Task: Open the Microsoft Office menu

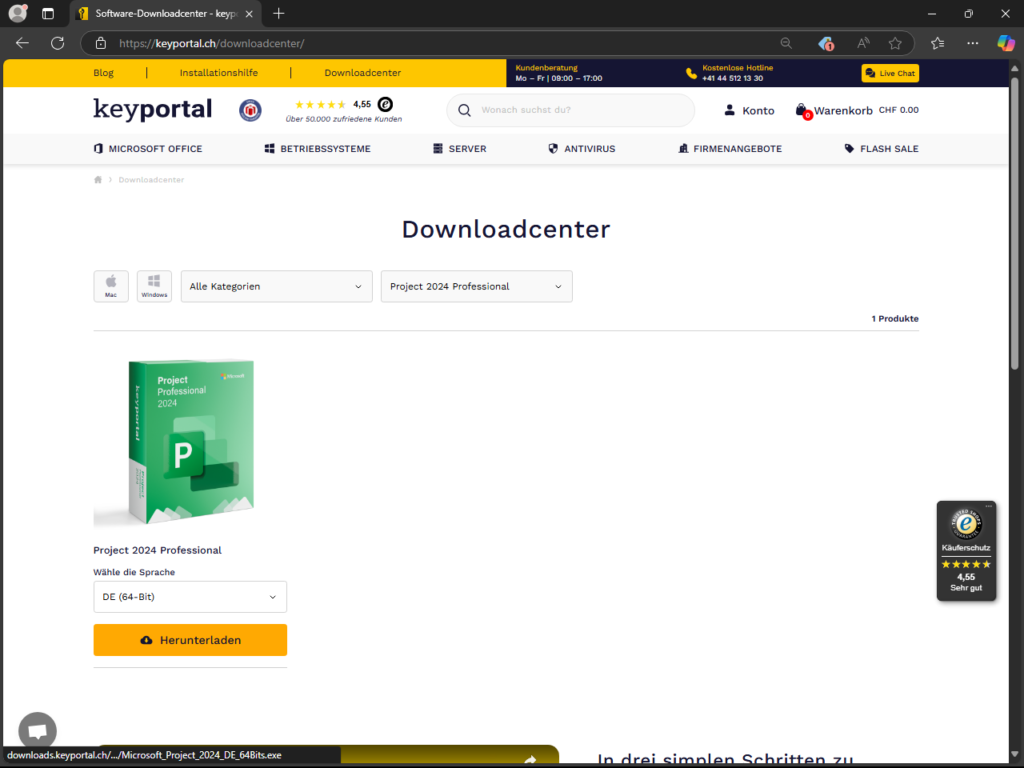Action: 148,149
